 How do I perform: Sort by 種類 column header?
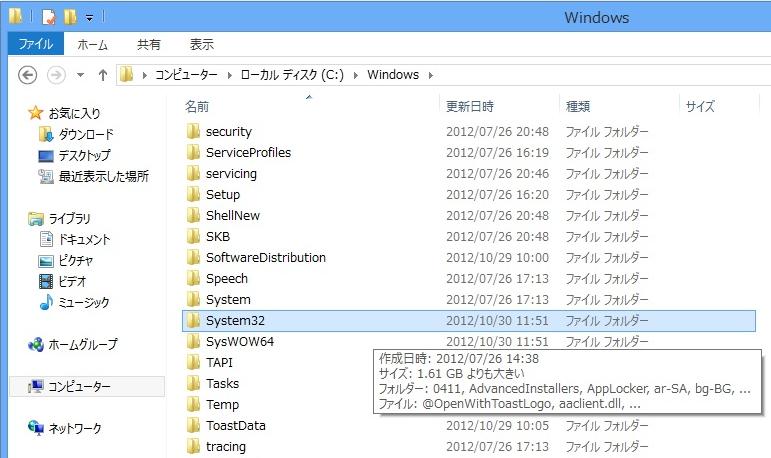[578, 106]
